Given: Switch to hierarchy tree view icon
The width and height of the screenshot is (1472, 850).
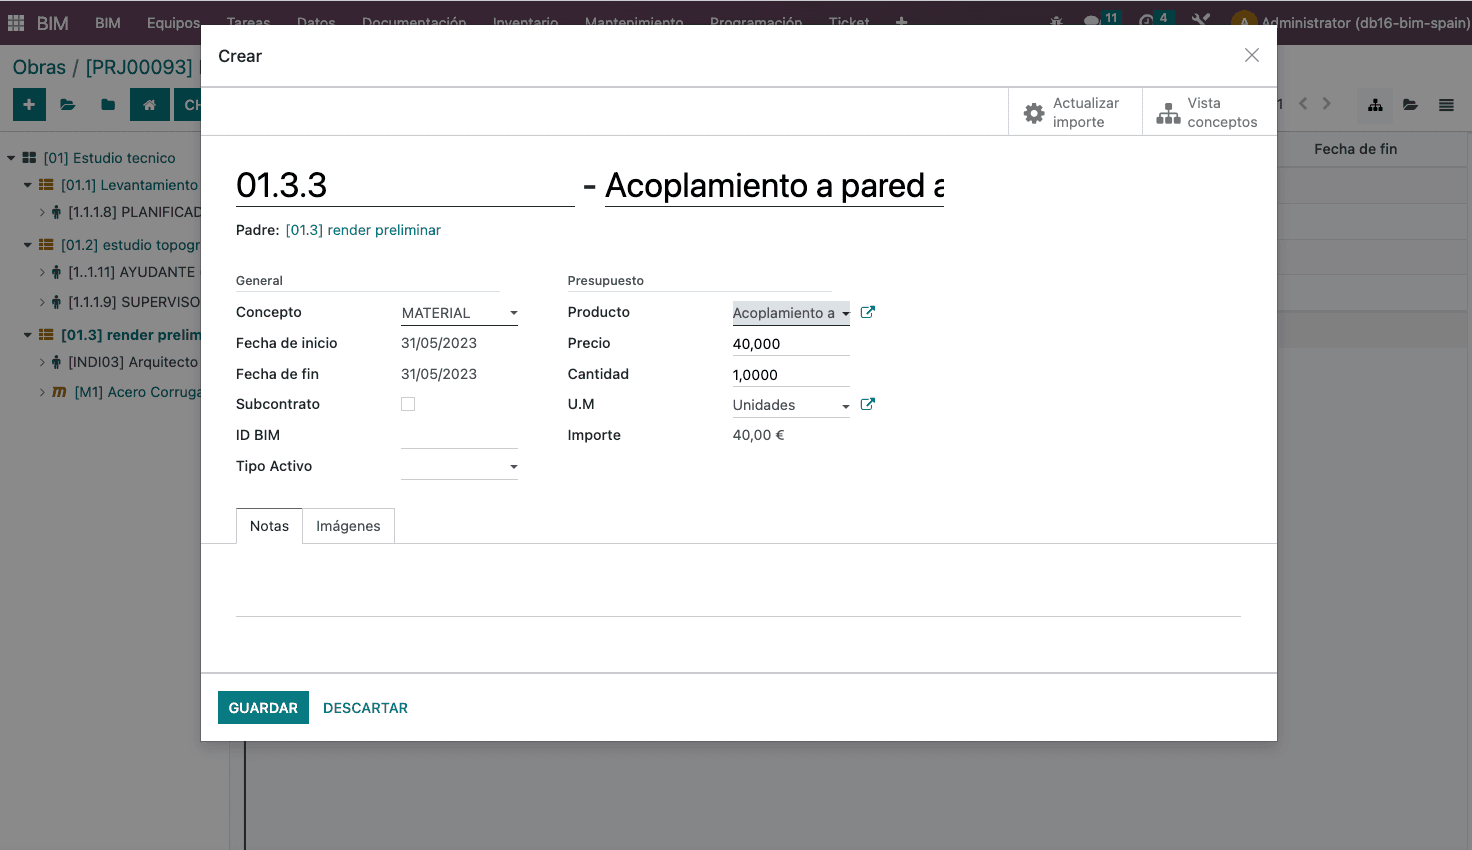Looking at the screenshot, I should click(1375, 105).
